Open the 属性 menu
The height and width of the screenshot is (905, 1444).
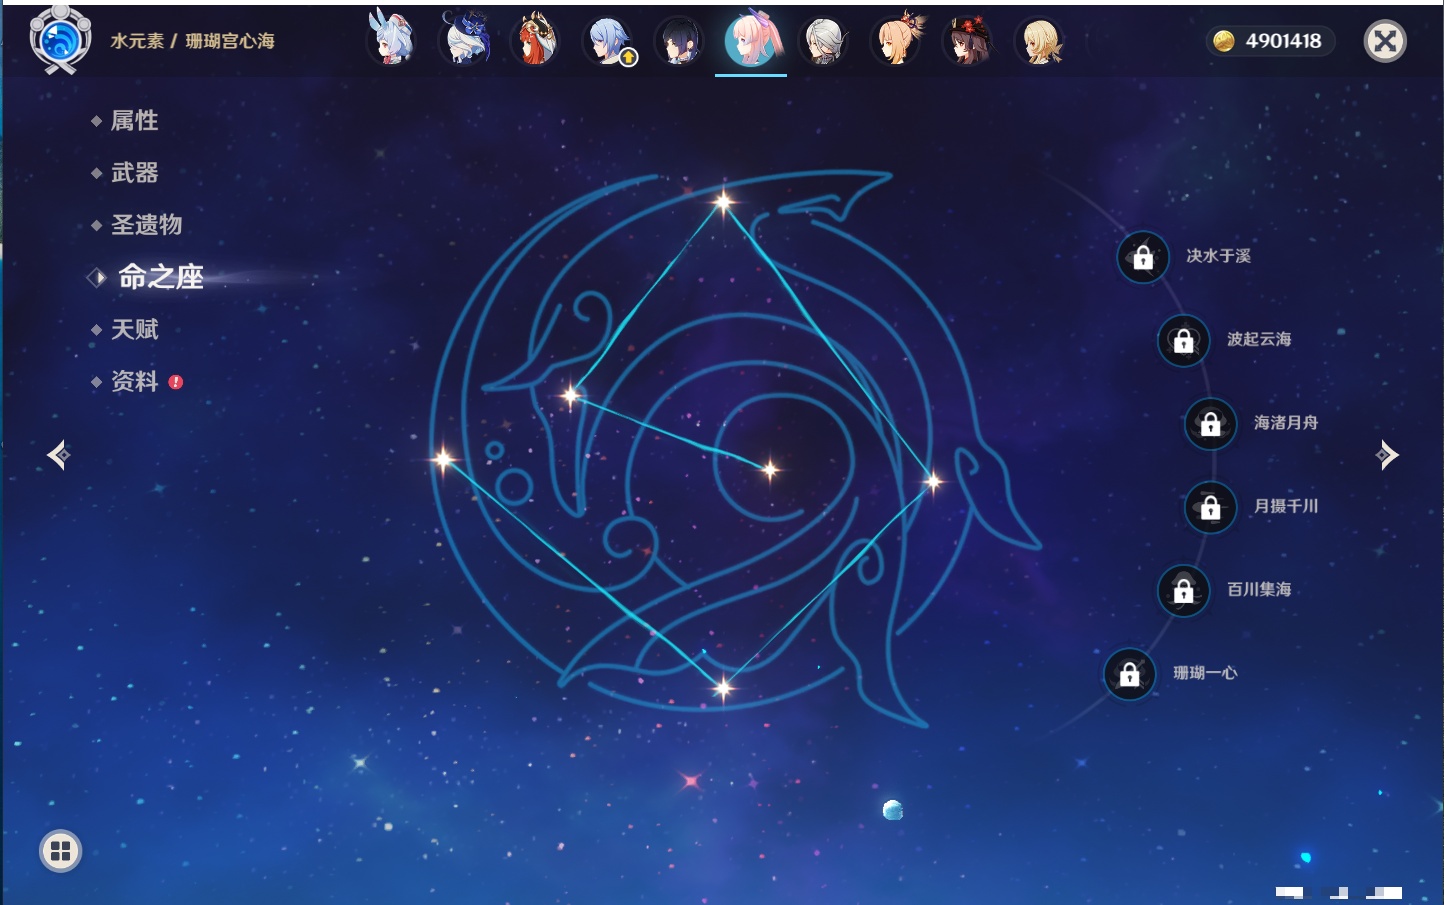[x=134, y=121]
